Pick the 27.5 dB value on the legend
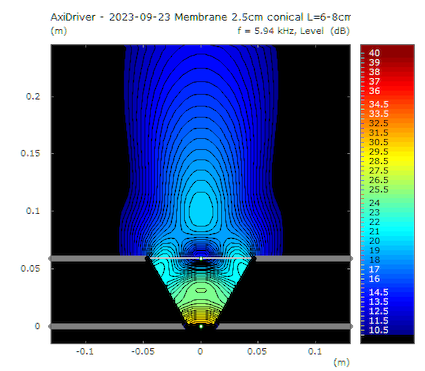 tap(379, 170)
